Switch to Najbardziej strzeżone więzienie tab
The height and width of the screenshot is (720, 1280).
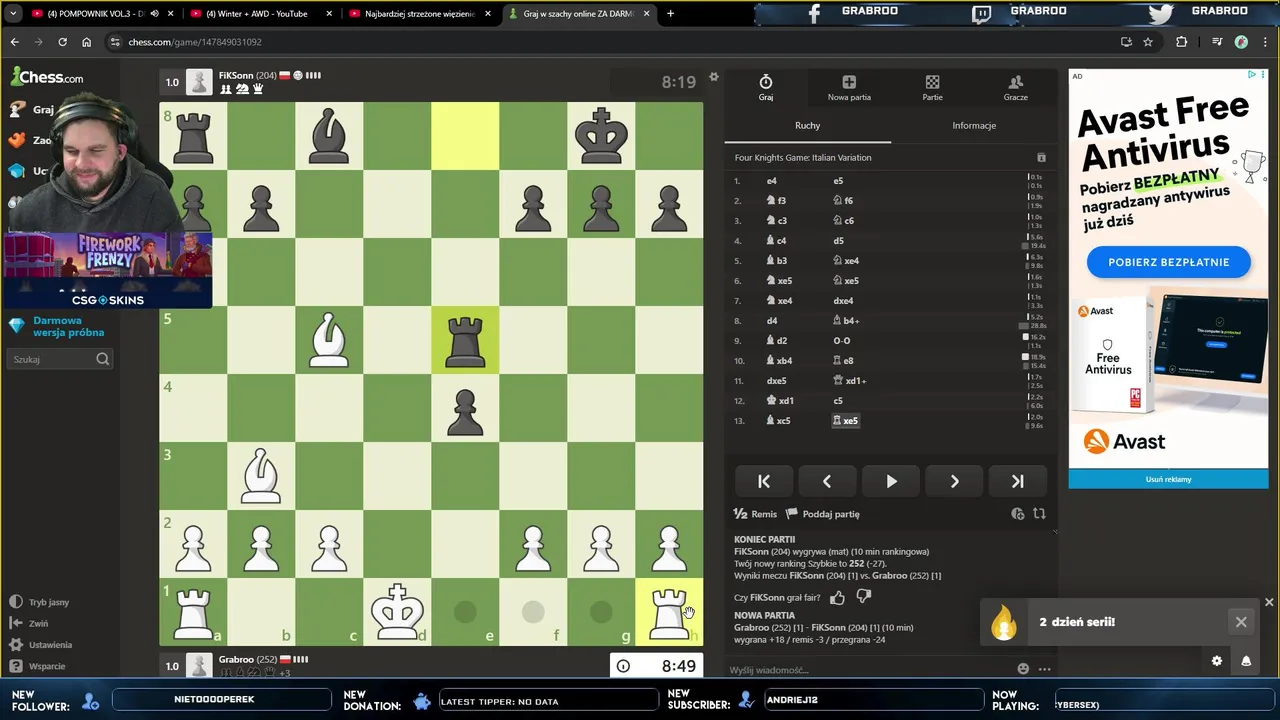419,14
